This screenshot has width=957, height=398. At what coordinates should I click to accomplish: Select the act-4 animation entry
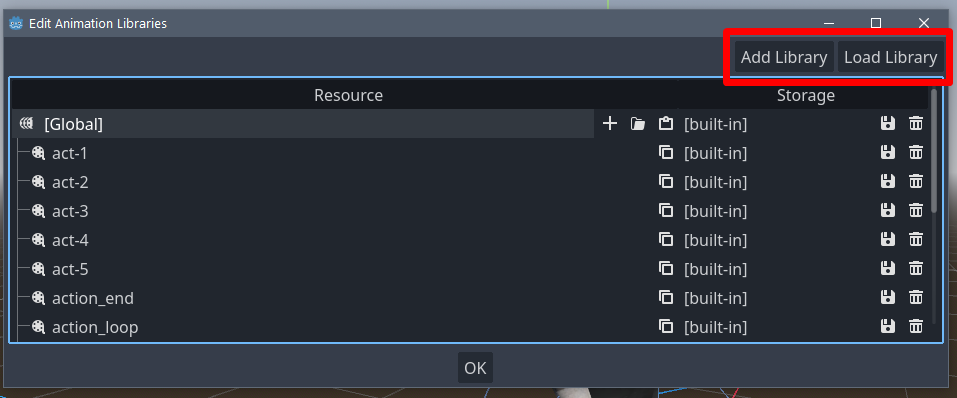70,240
